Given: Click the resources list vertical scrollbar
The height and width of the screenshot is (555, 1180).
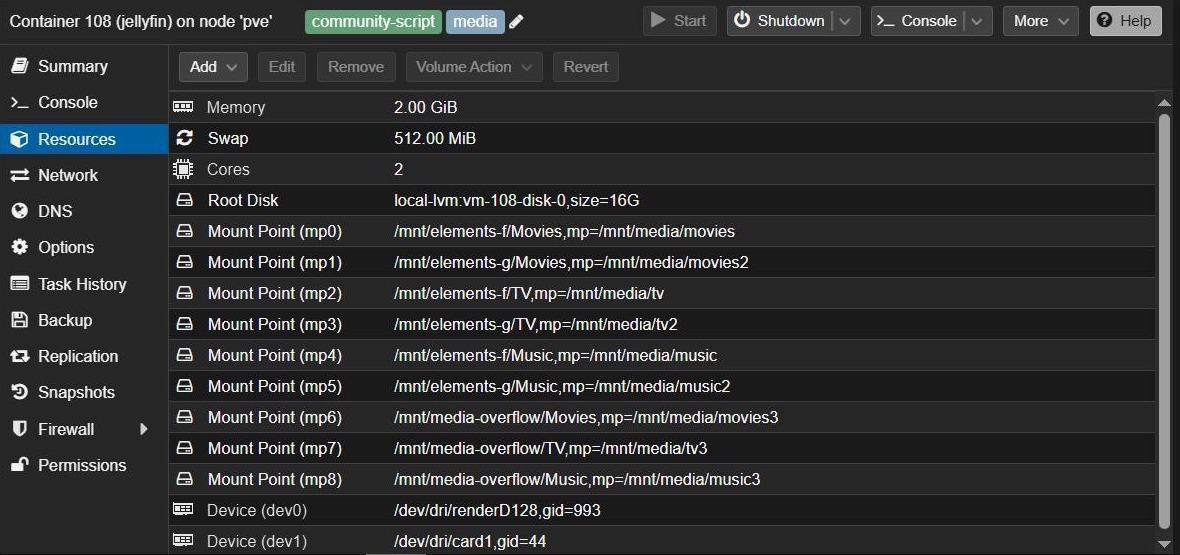Looking at the screenshot, I should [x=1165, y=320].
